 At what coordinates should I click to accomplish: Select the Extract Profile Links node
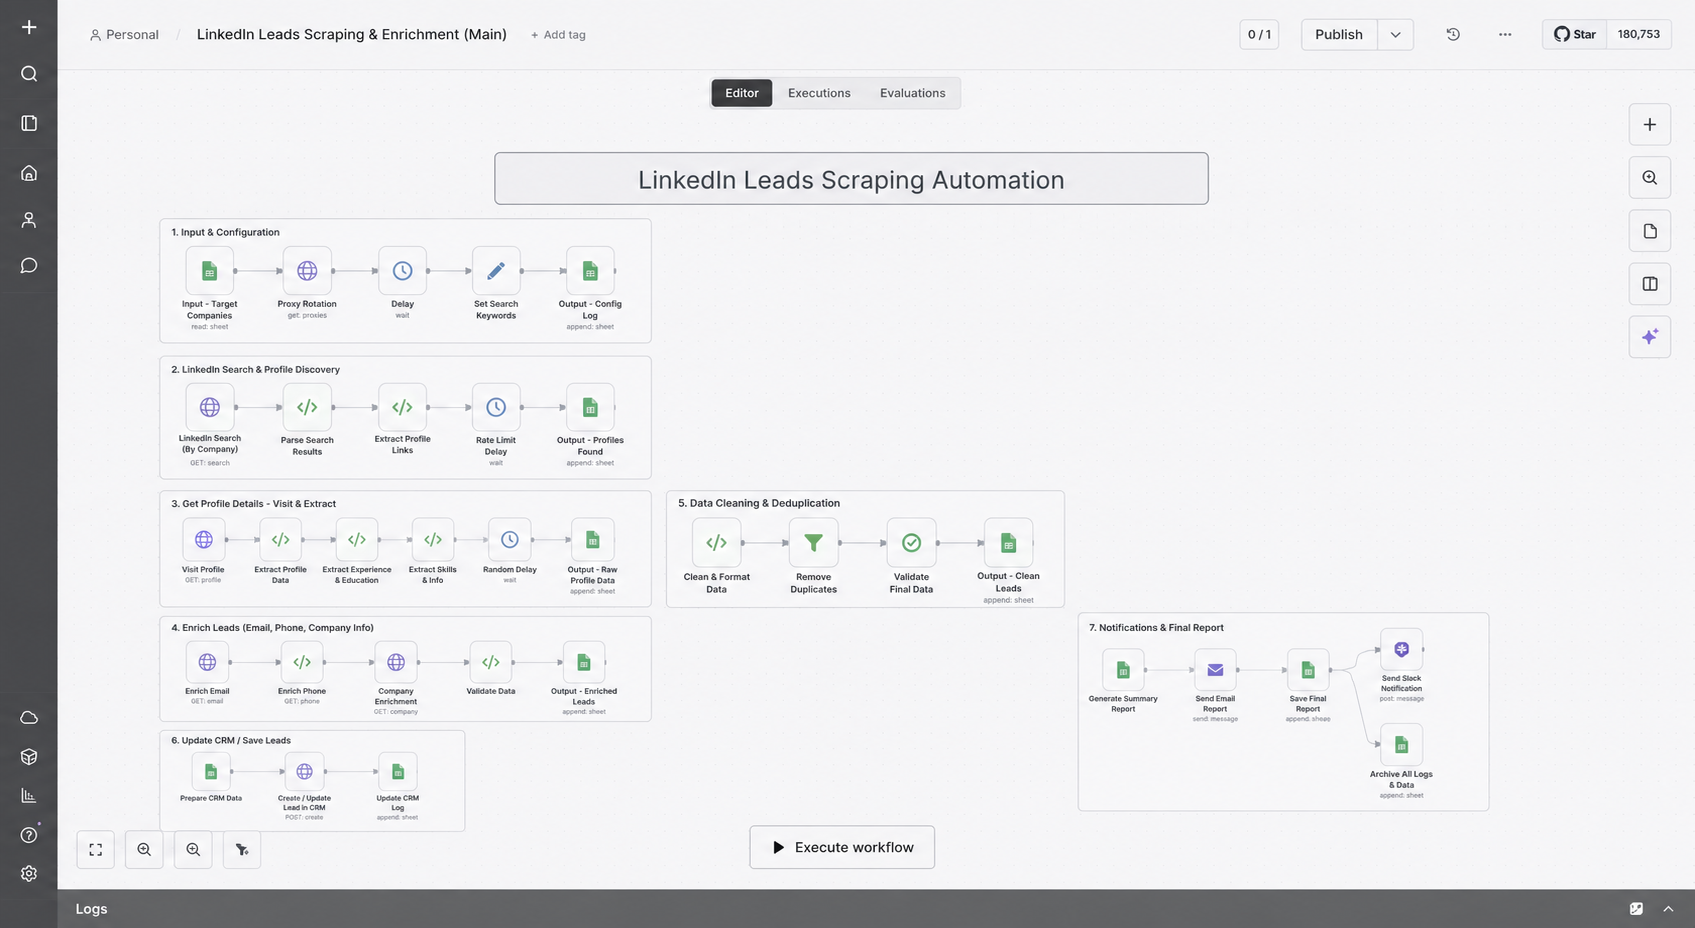[x=402, y=407]
